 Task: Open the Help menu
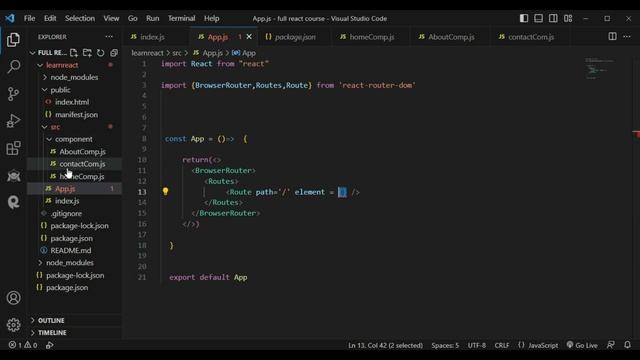tap(211, 18)
